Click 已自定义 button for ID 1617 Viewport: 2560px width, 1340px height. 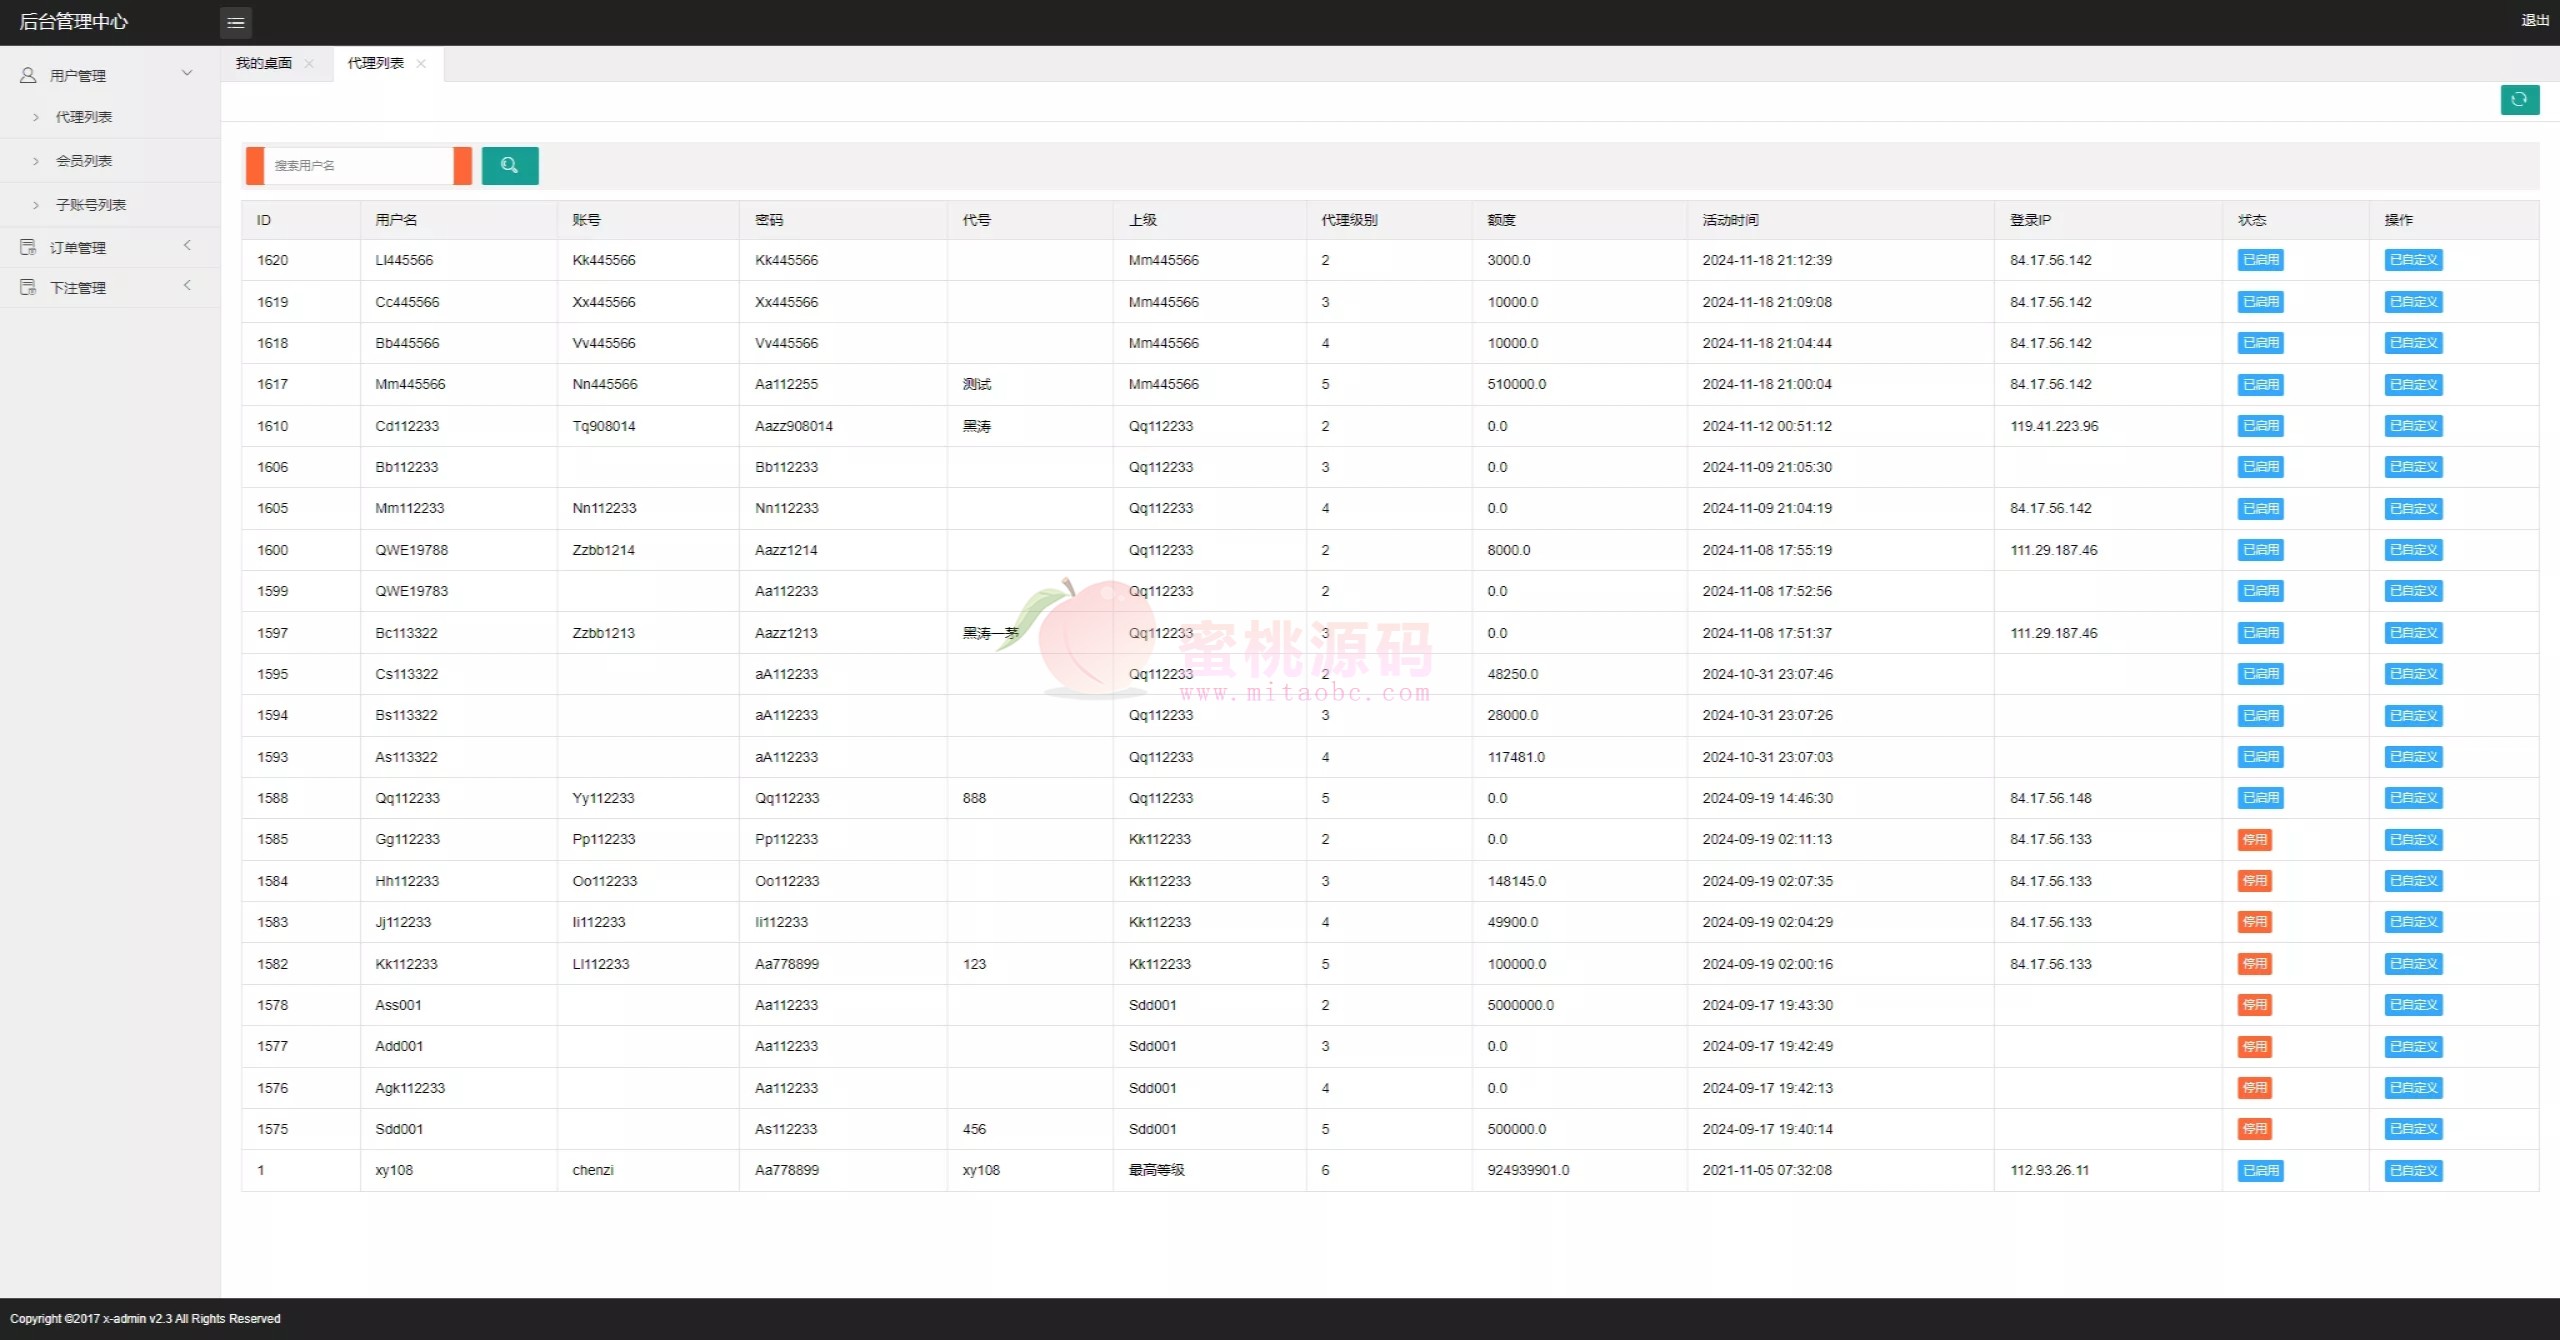[2413, 385]
